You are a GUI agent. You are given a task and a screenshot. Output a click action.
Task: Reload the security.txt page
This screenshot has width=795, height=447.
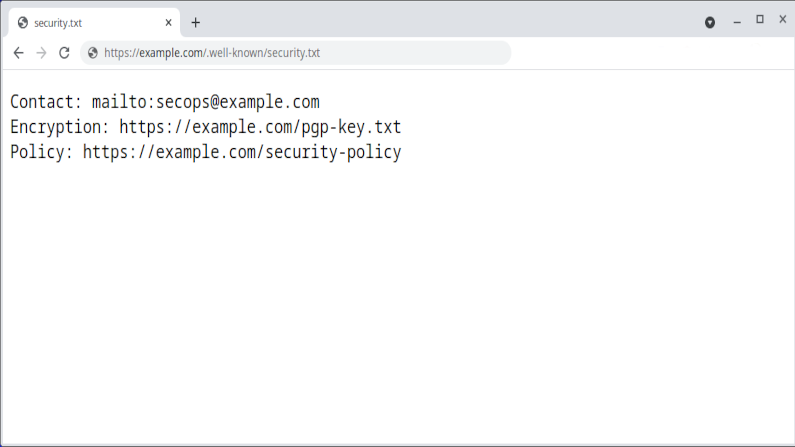coord(64,53)
